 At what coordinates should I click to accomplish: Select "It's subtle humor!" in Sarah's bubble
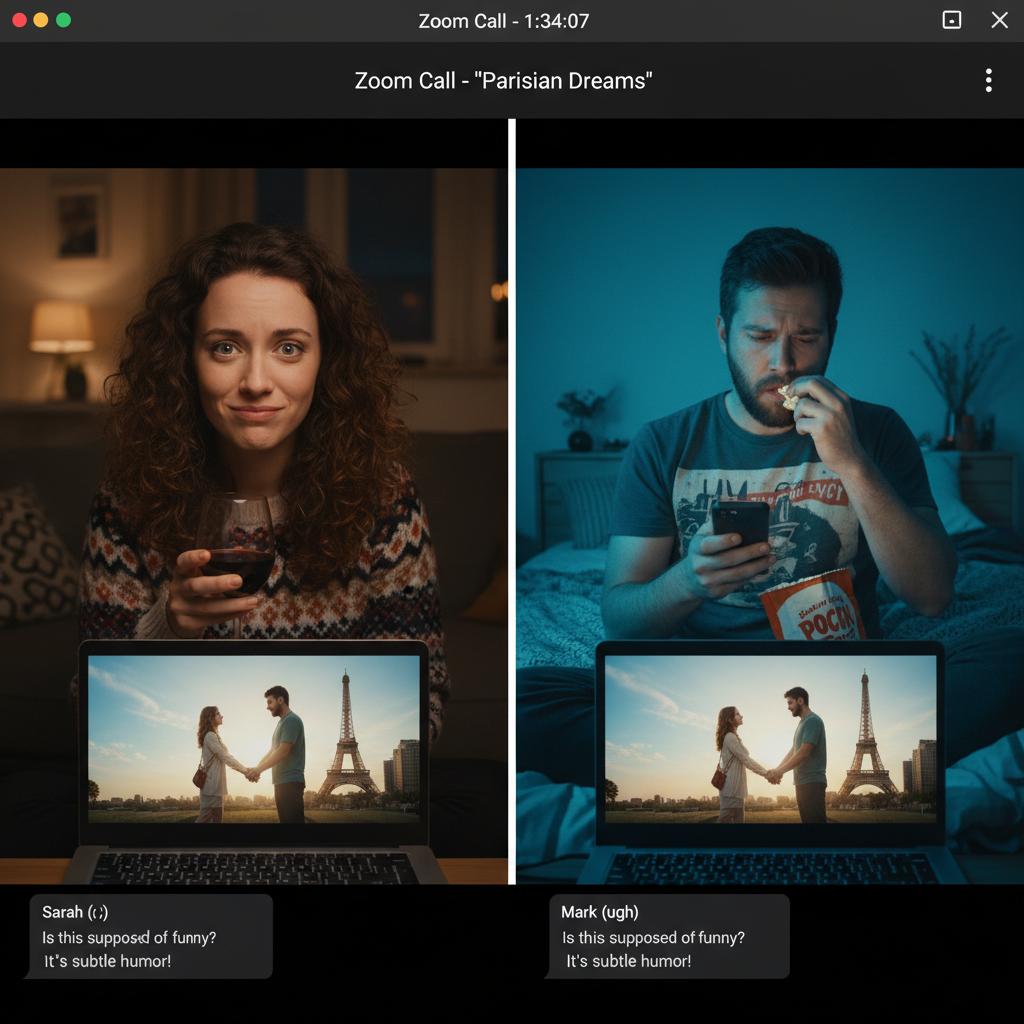108,961
